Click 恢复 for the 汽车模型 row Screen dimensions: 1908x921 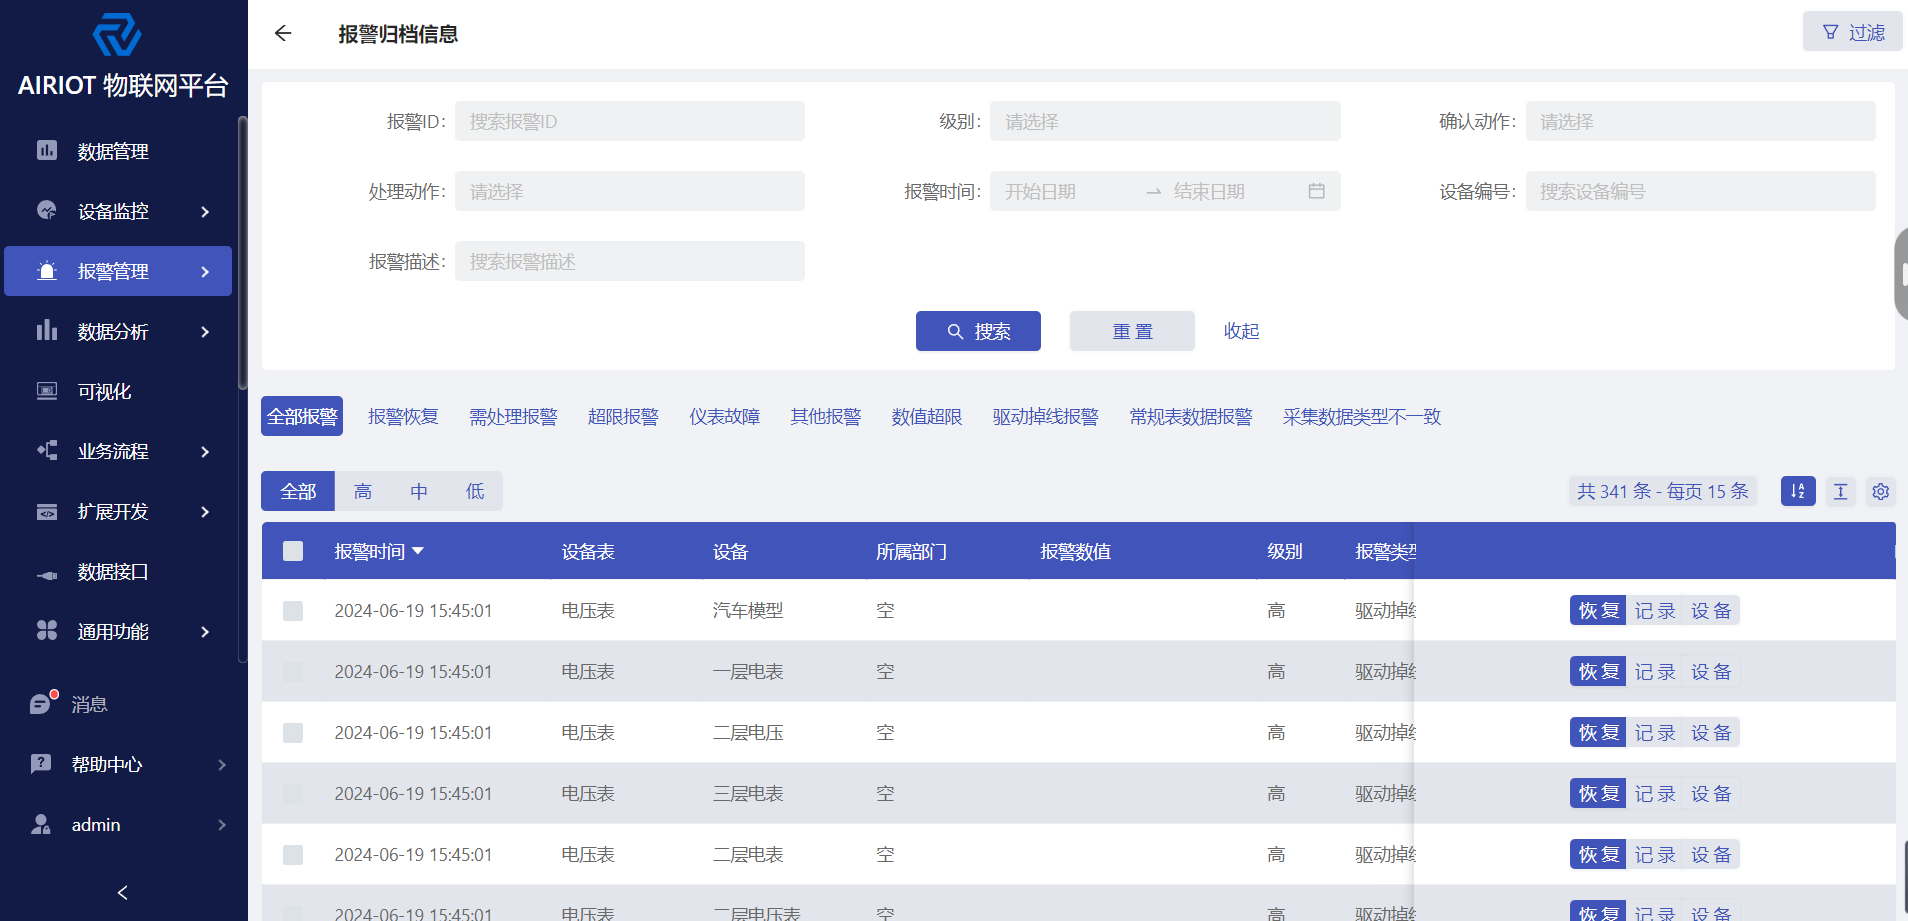coord(1598,611)
